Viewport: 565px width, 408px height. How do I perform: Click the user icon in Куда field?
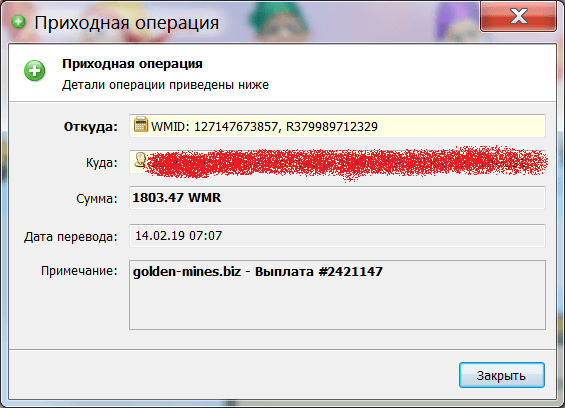click(x=140, y=160)
